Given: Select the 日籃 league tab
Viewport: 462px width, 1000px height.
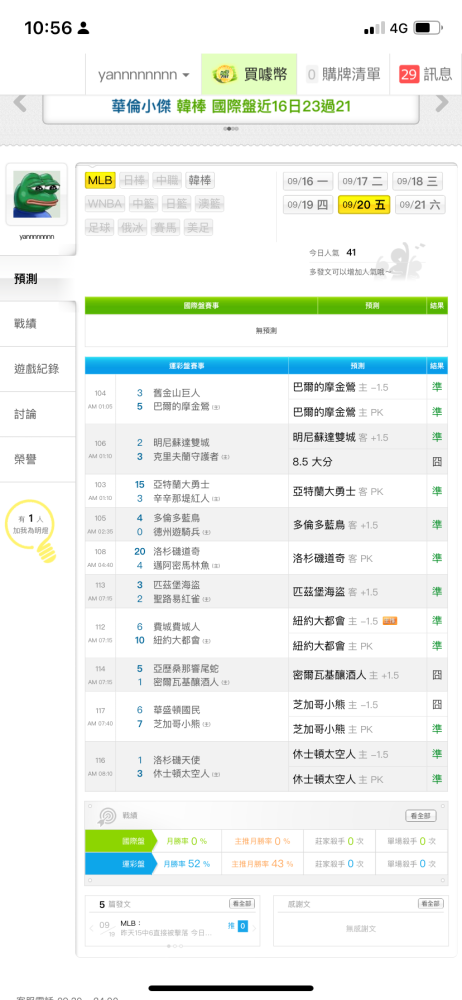Looking at the screenshot, I should click(176, 204).
